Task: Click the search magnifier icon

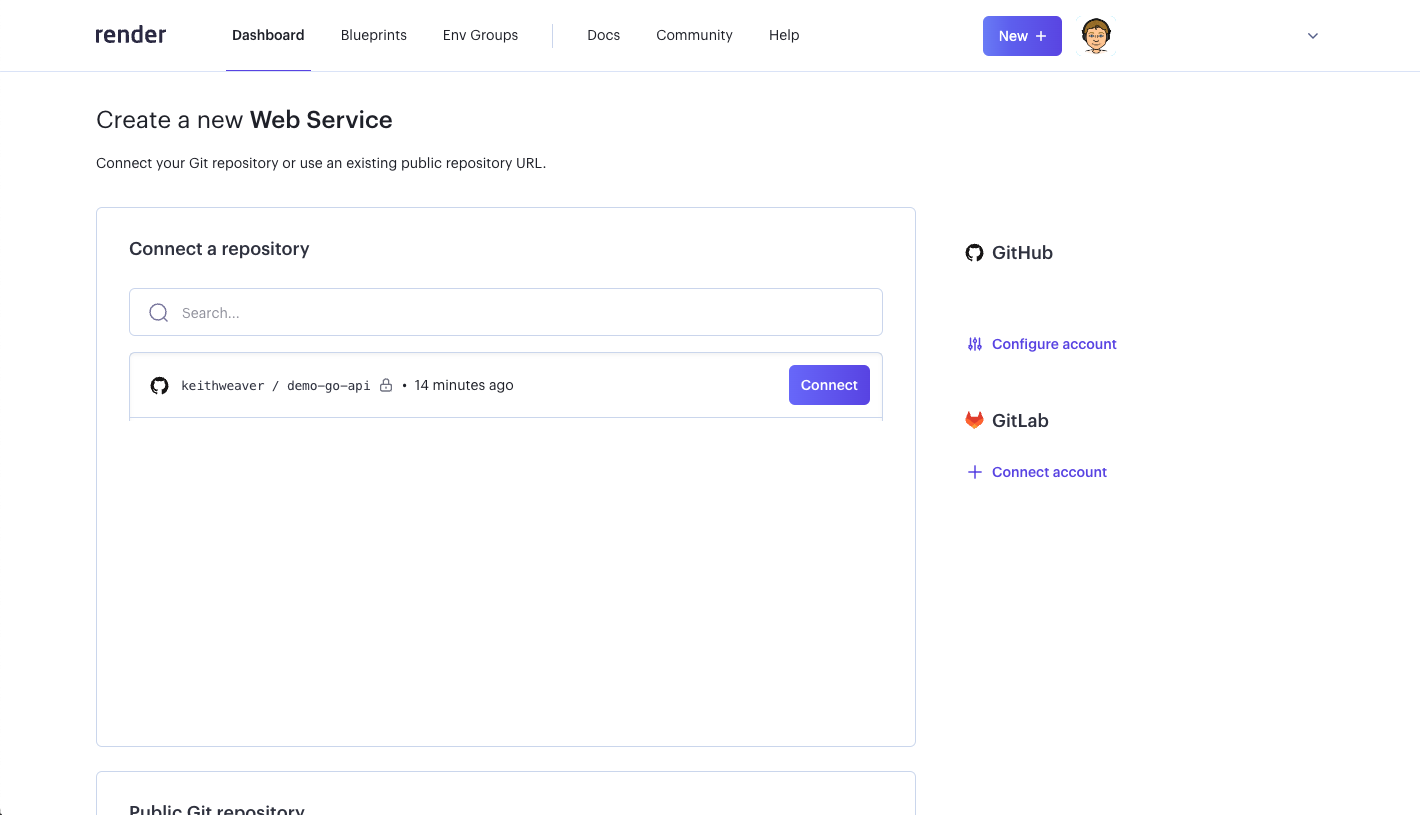Action: pyautogui.click(x=158, y=313)
